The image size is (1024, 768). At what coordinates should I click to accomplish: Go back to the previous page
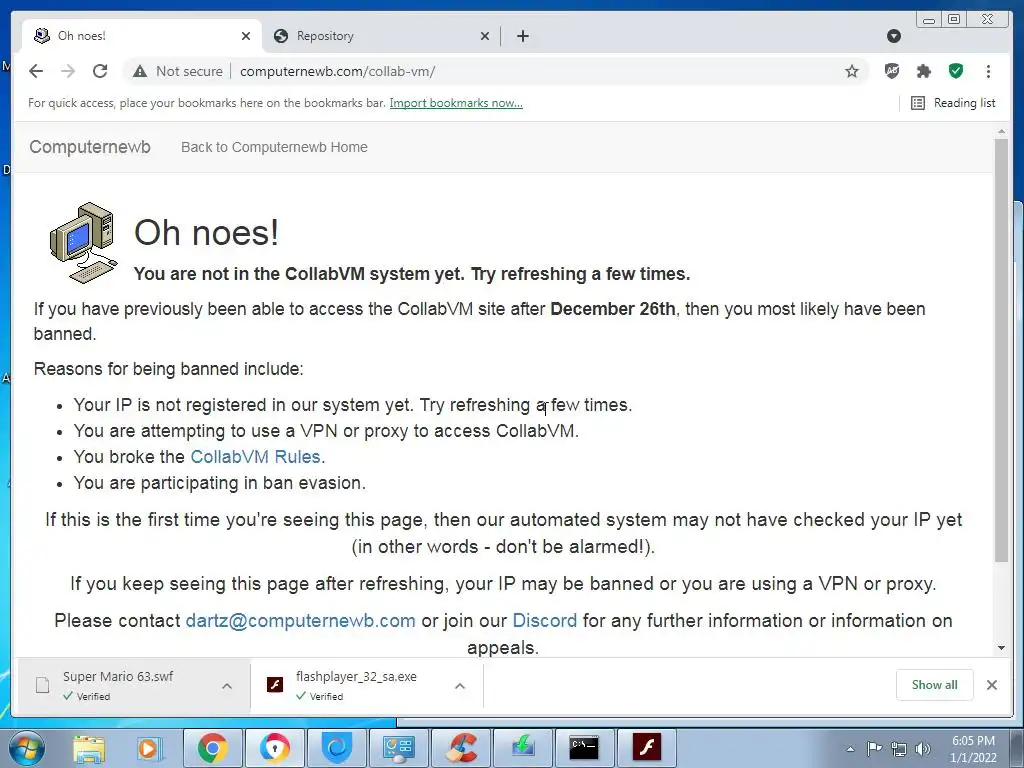coord(36,71)
